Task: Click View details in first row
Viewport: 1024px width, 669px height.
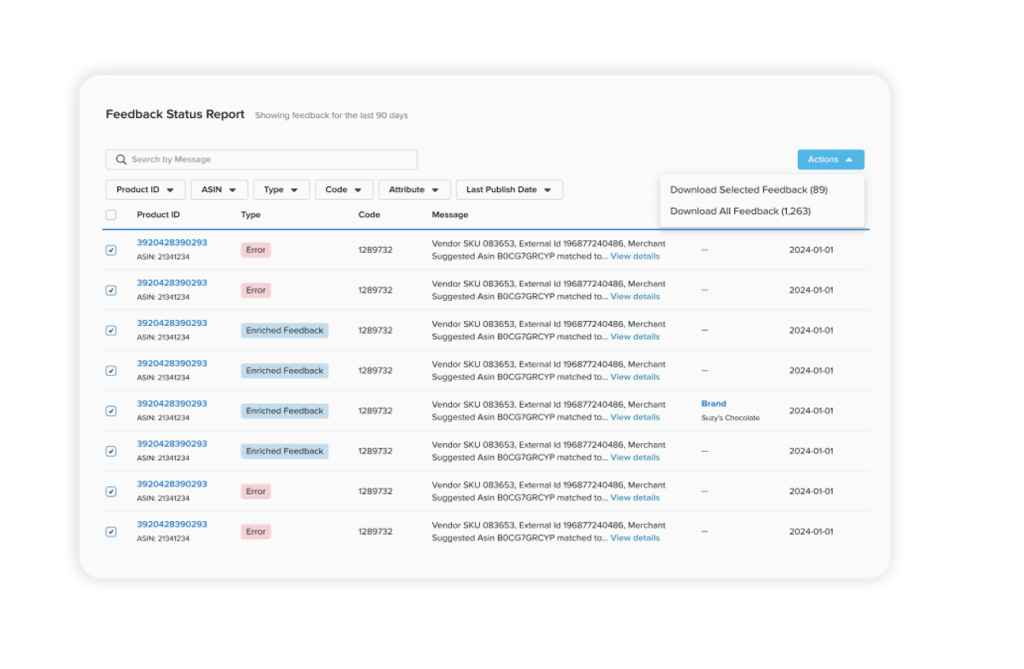Action: [x=635, y=257]
